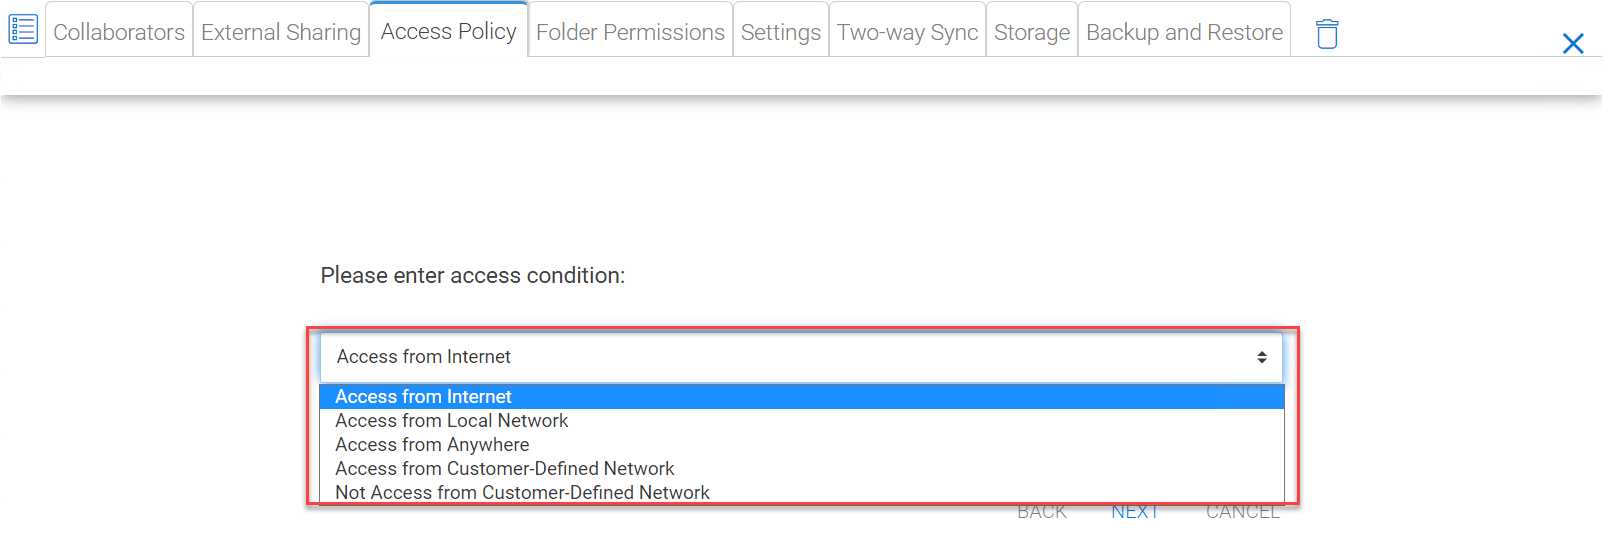1604x555 pixels.
Task: Click the CANCEL button
Action: [x=1243, y=512]
